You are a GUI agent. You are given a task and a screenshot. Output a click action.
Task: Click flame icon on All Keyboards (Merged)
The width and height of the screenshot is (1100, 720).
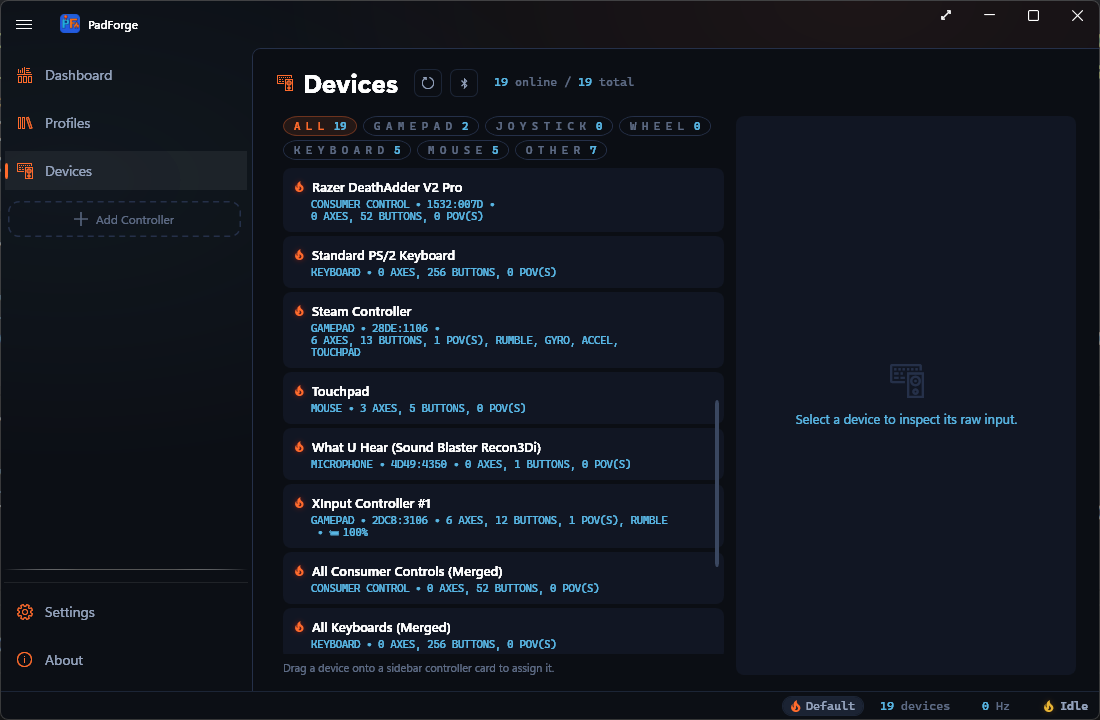300,627
